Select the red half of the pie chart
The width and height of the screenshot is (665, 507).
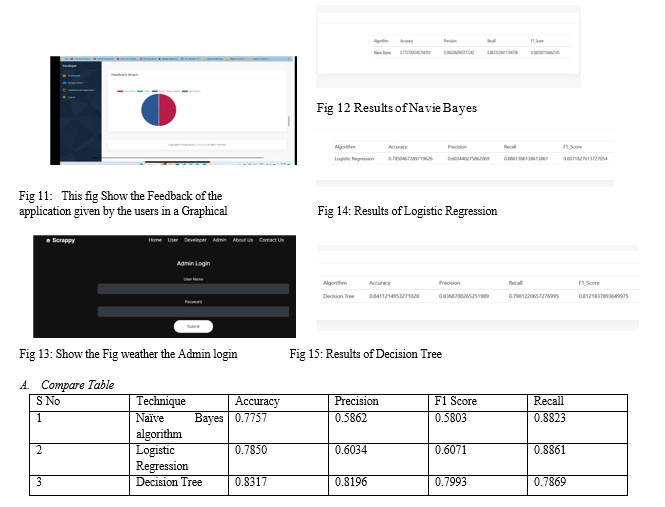(x=168, y=110)
